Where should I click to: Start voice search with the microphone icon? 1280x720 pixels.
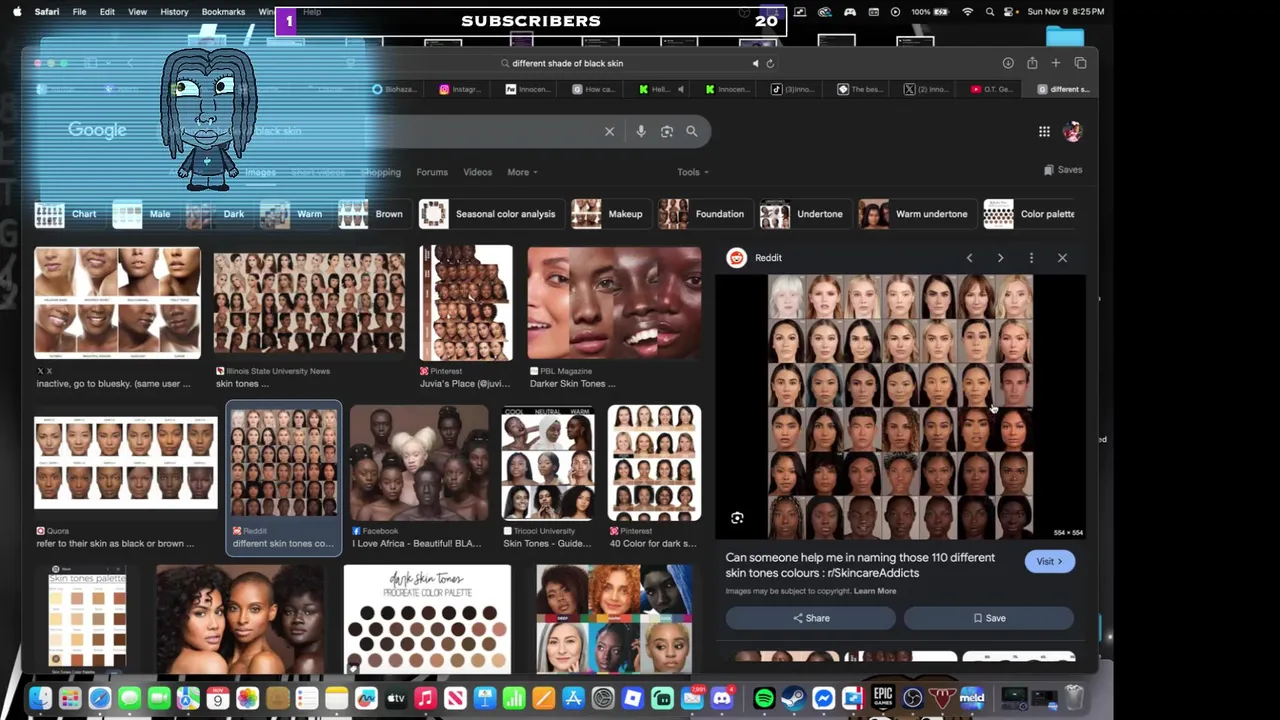tap(641, 131)
